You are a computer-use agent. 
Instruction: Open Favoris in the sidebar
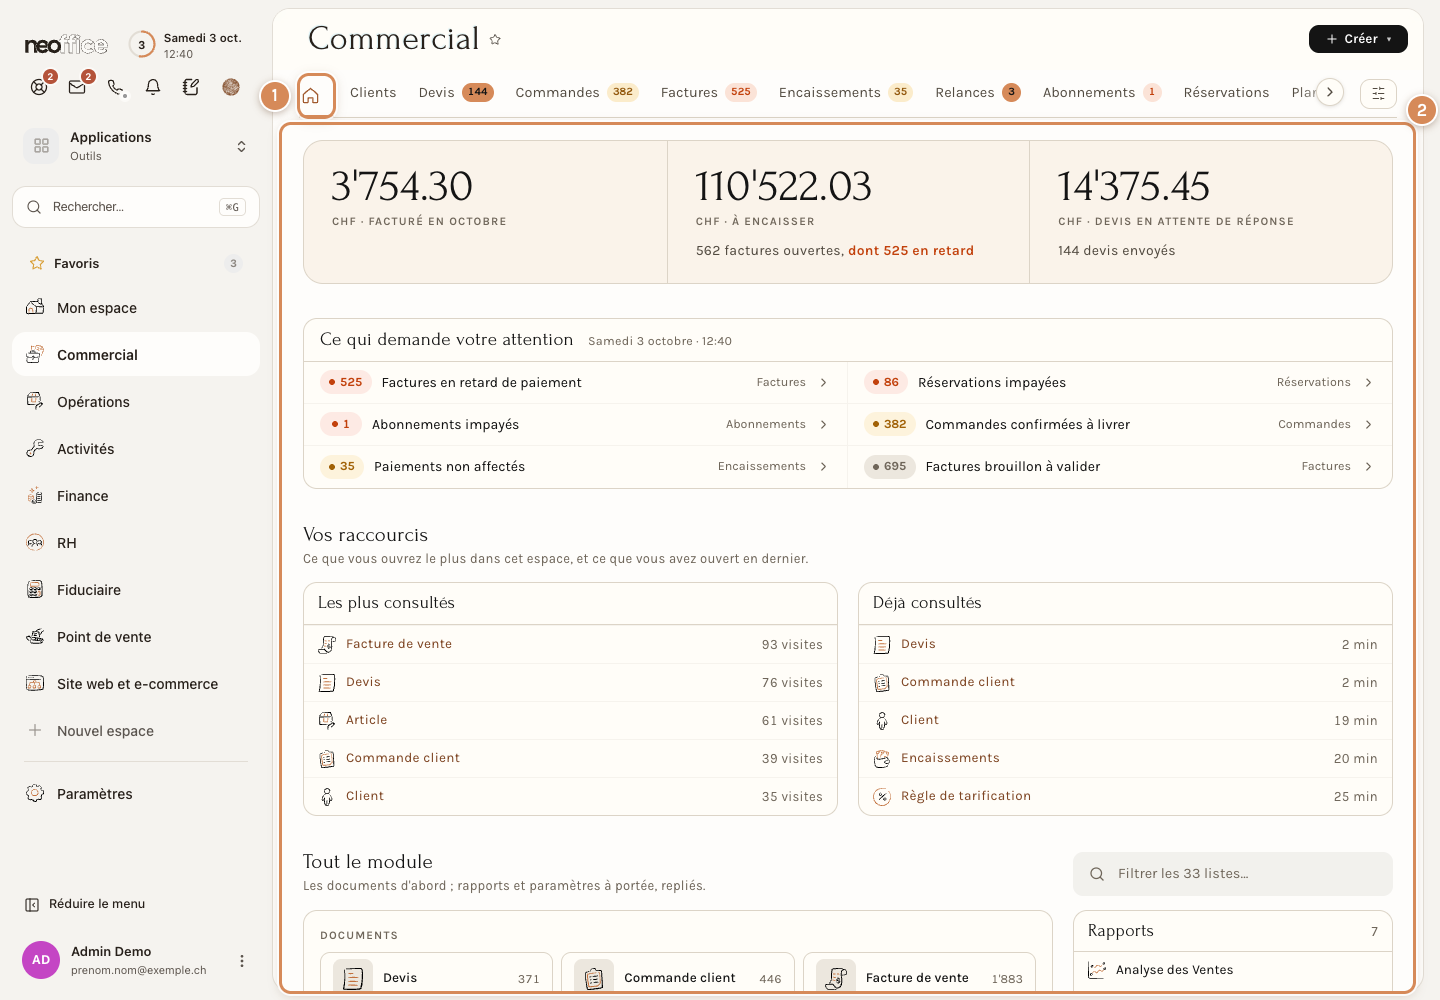[x=136, y=263]
